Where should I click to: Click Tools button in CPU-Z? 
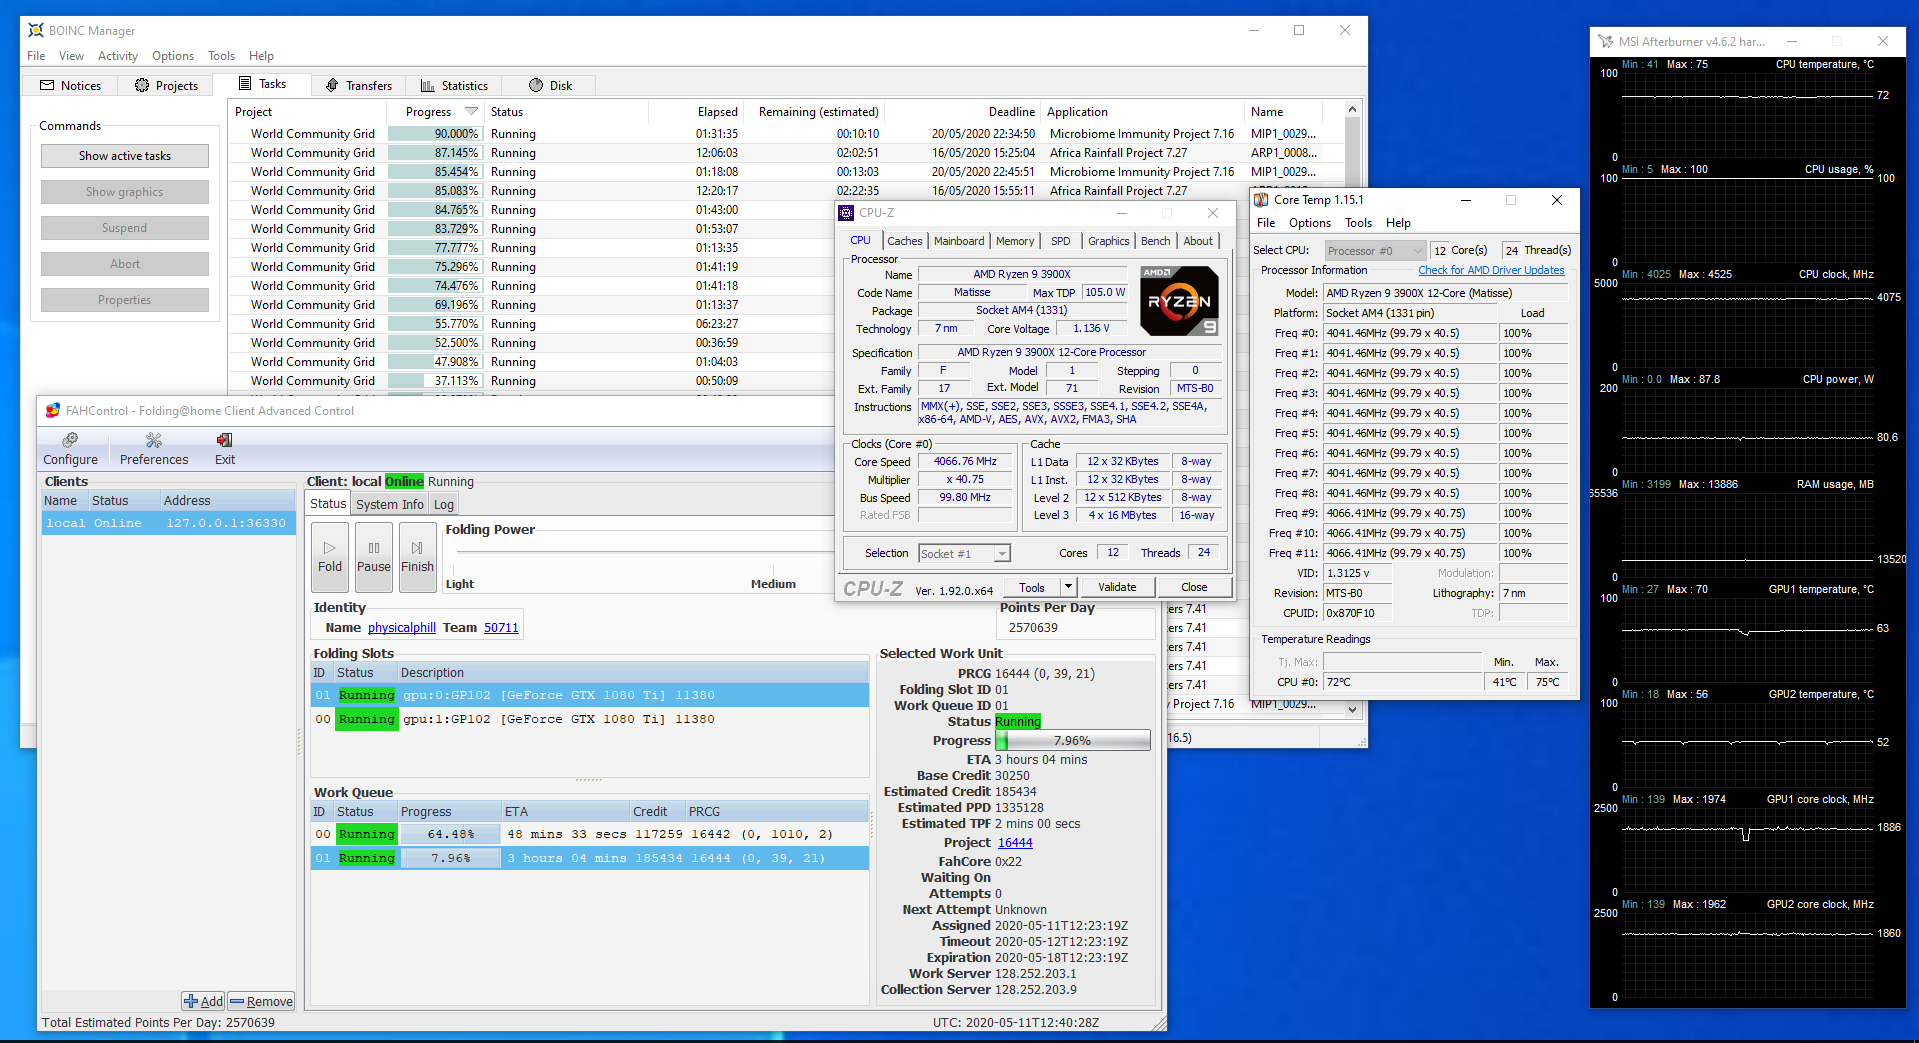[x=1032, y=587]
